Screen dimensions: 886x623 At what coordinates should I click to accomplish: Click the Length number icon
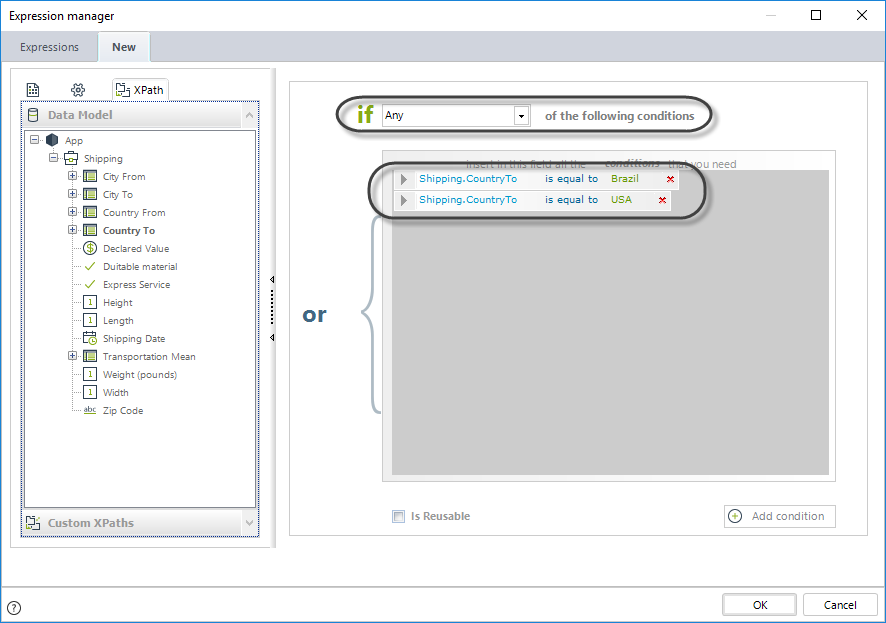click(x=90, y=320)
